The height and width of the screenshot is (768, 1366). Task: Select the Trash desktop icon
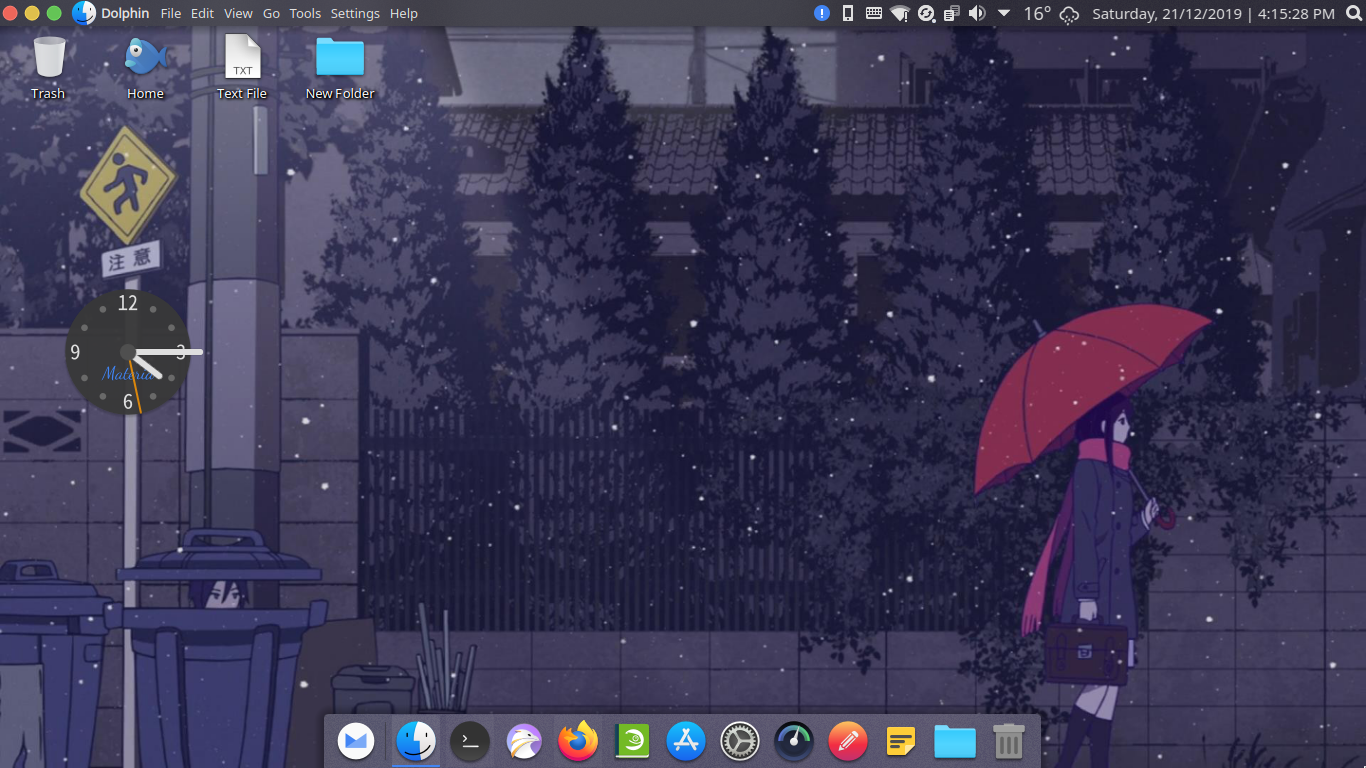48,67
